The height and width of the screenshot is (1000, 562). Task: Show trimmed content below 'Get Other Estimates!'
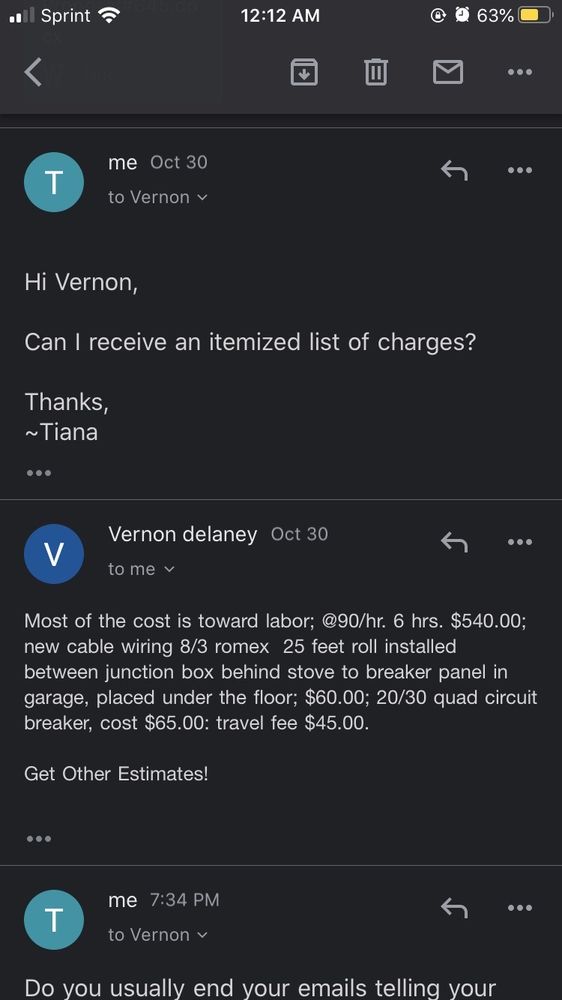(x=39, y=839)
